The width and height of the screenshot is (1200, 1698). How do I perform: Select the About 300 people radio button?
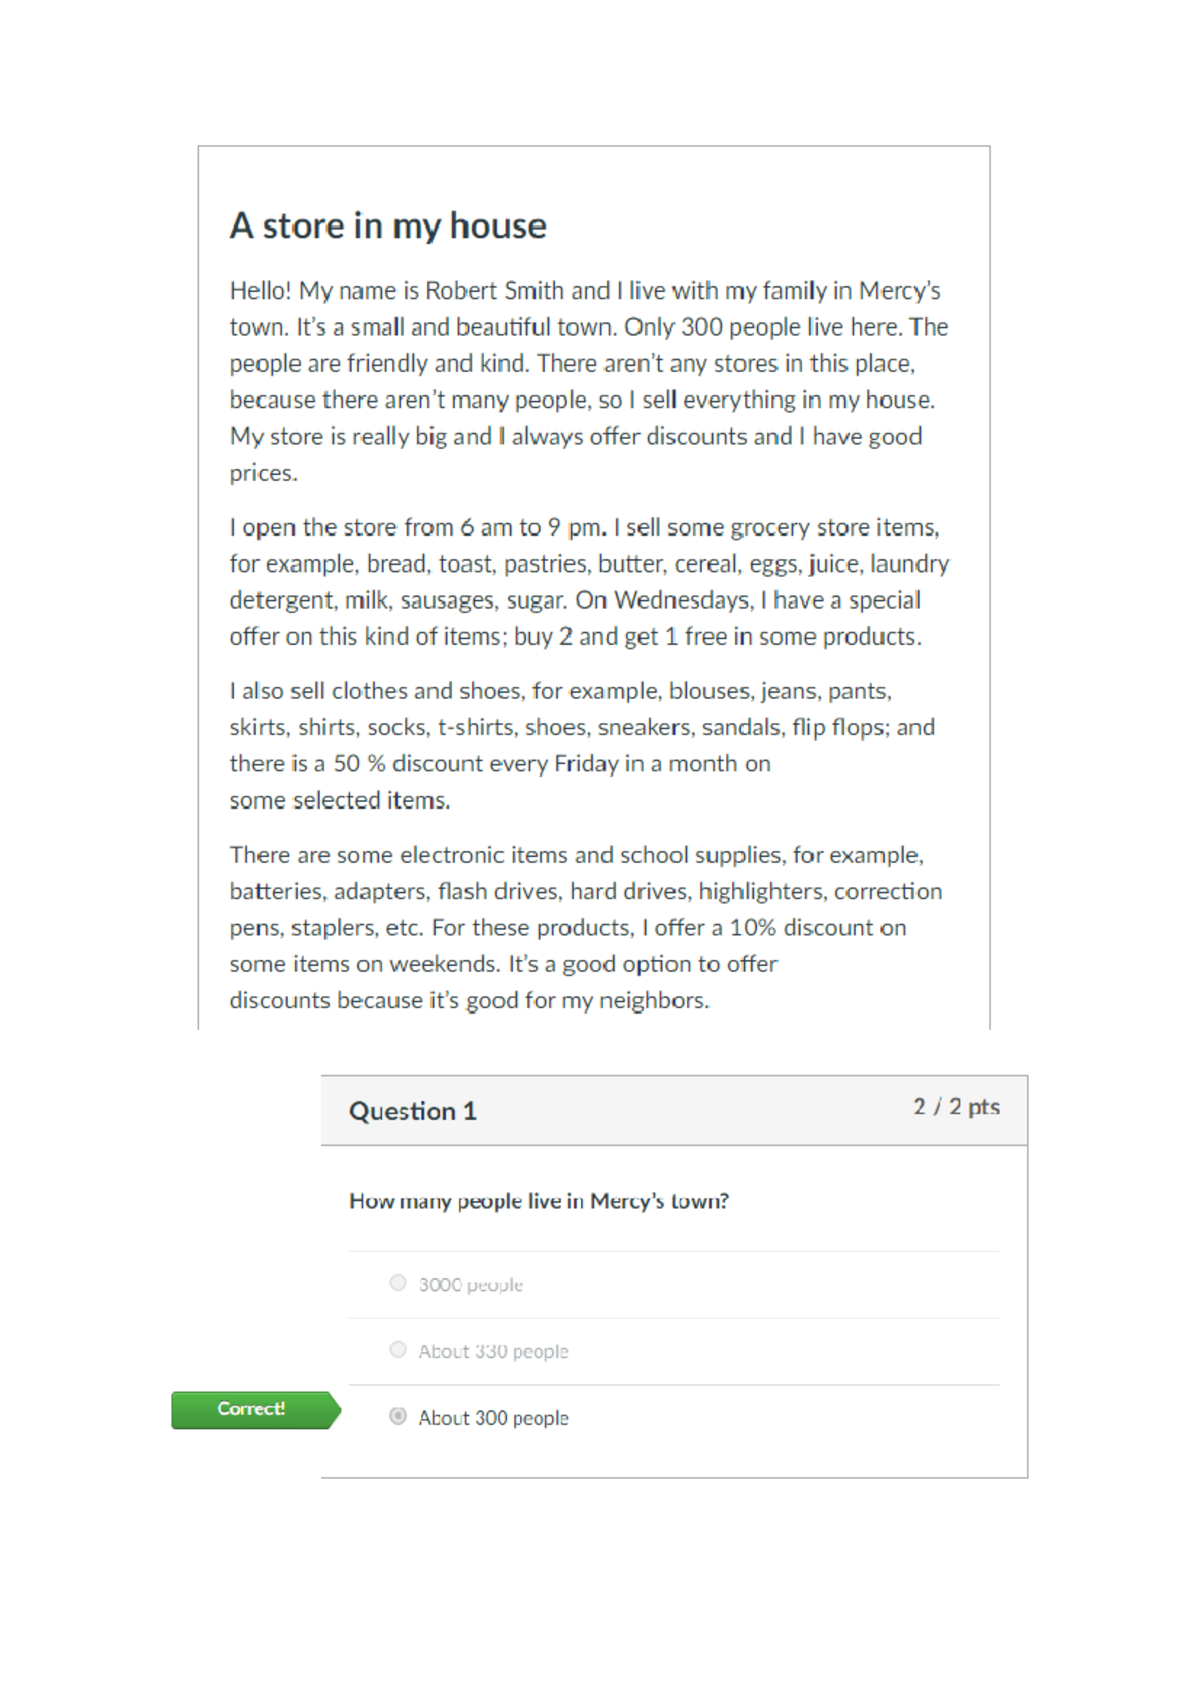pyautogui.click(x=398, y=1416)
